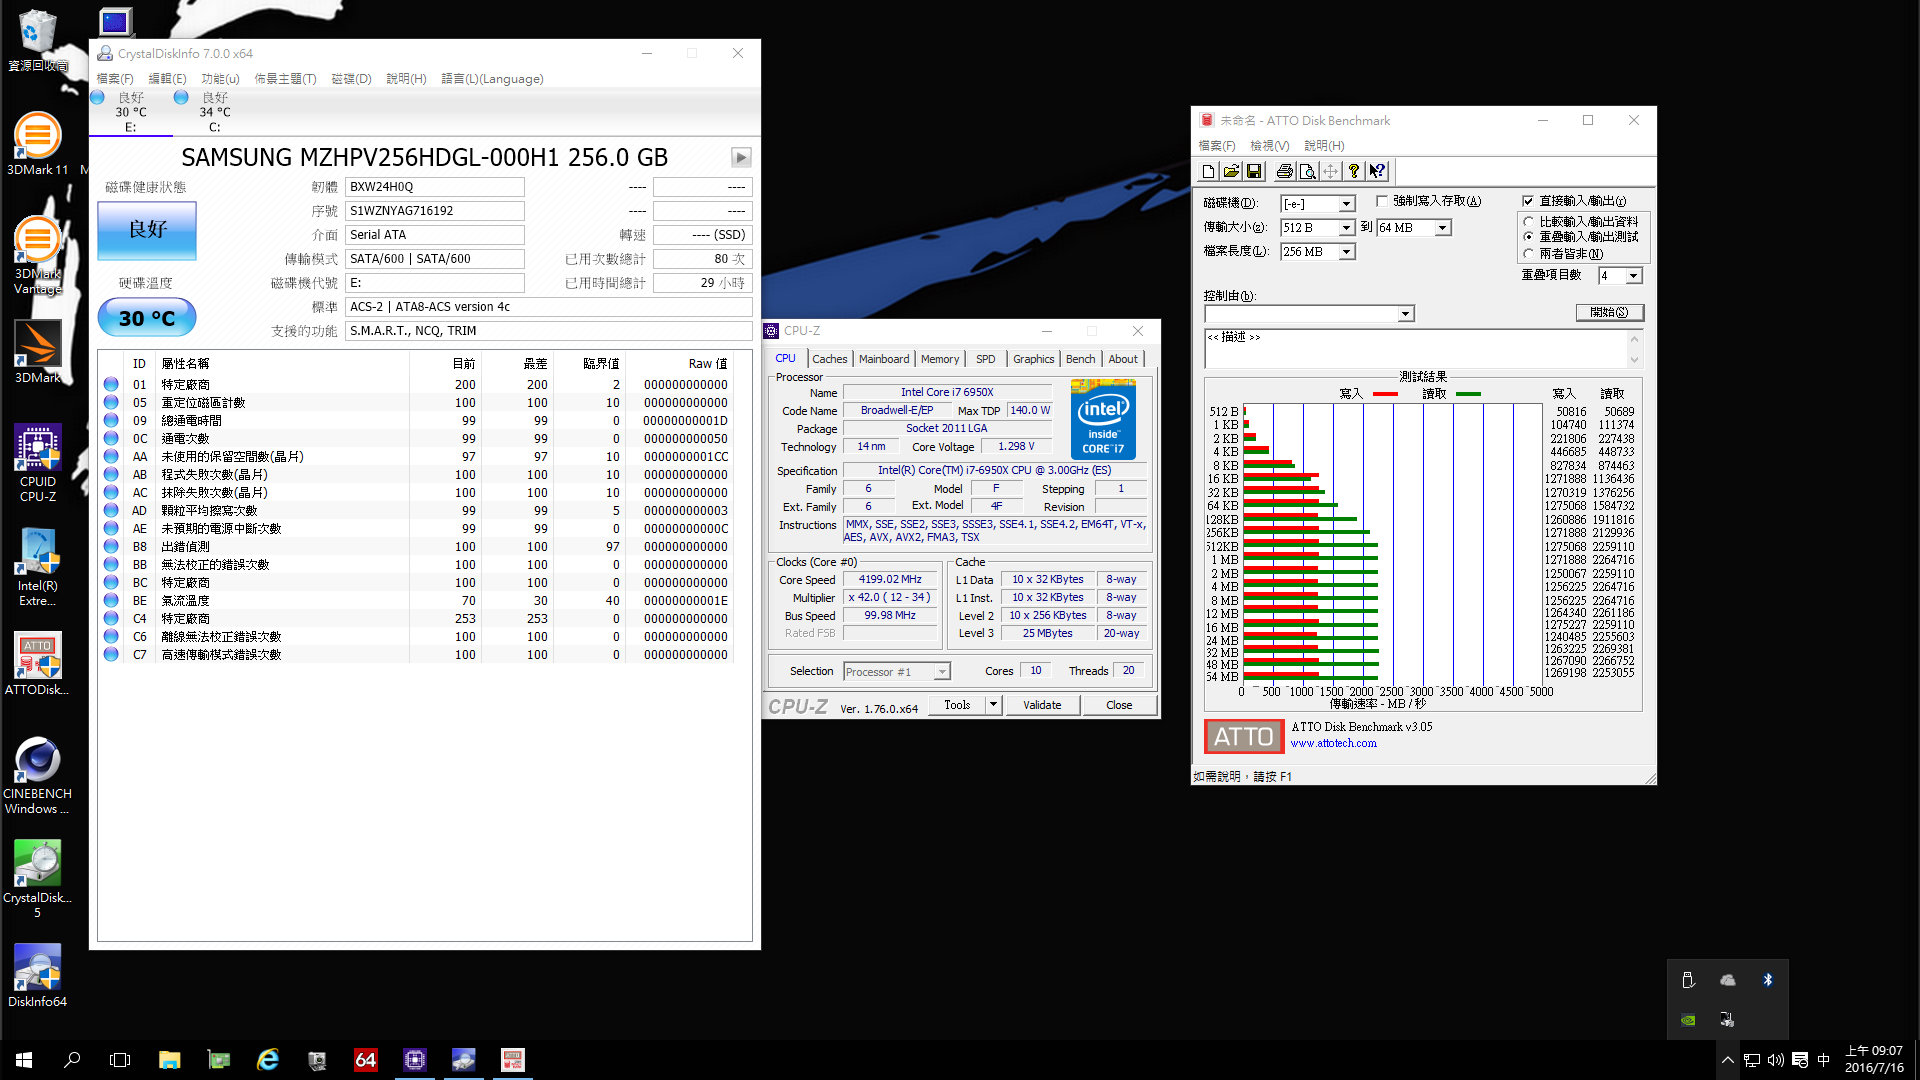Click the NVIDIA icon in tray overflow
This screenshot has width=1920, height=1080.
point(1688,1020)
